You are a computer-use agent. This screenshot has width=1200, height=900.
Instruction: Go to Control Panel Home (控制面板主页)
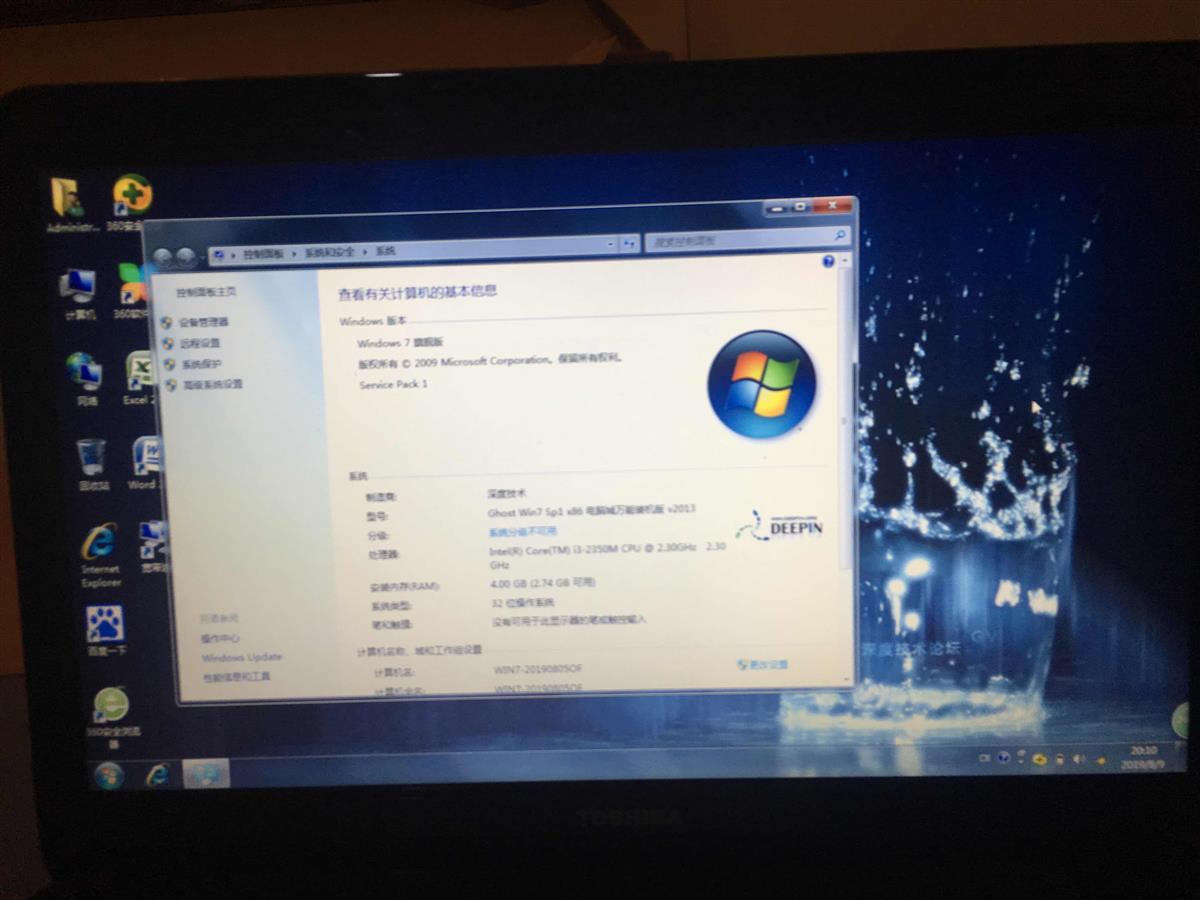point(206,293)
